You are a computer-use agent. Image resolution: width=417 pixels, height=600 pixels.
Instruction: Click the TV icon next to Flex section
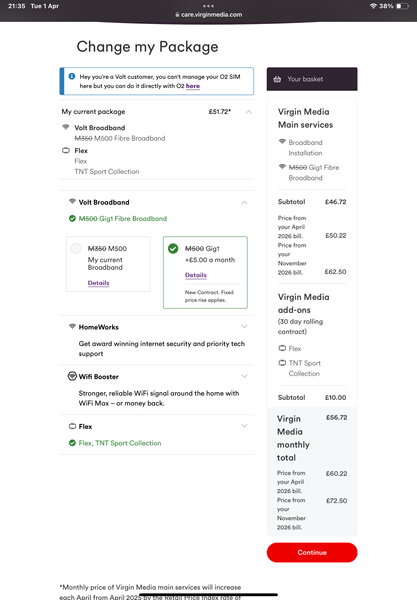pyautogui.click(x=72, y=426)
